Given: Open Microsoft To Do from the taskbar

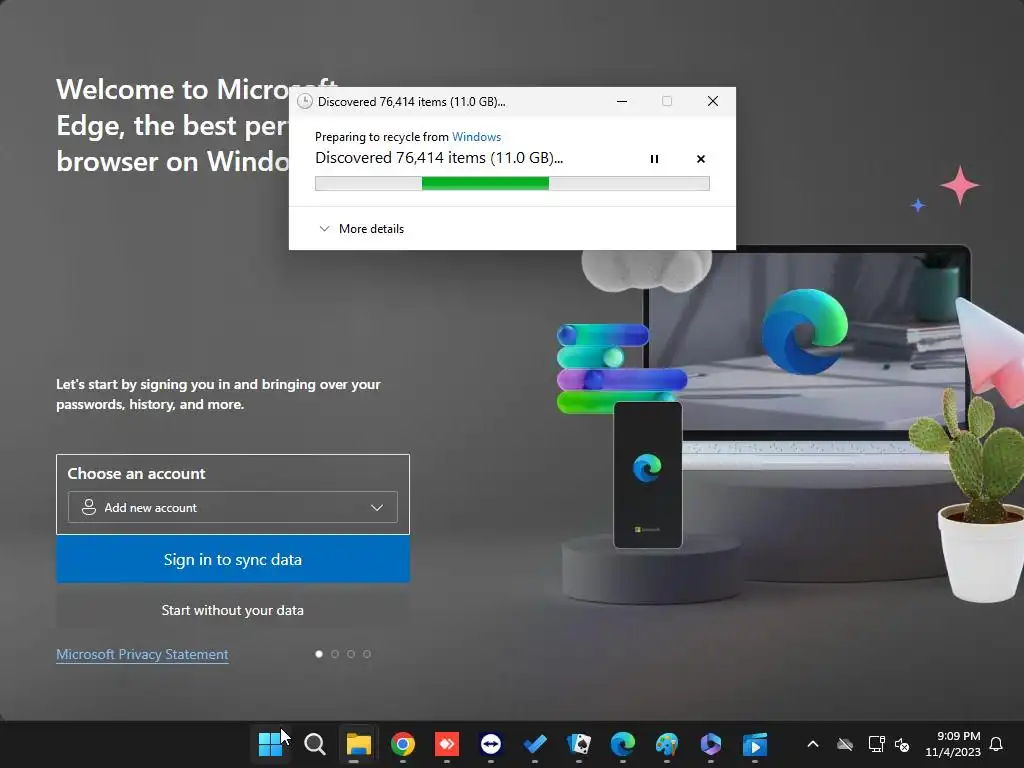Looking at the screenshot, I should 535,744.
